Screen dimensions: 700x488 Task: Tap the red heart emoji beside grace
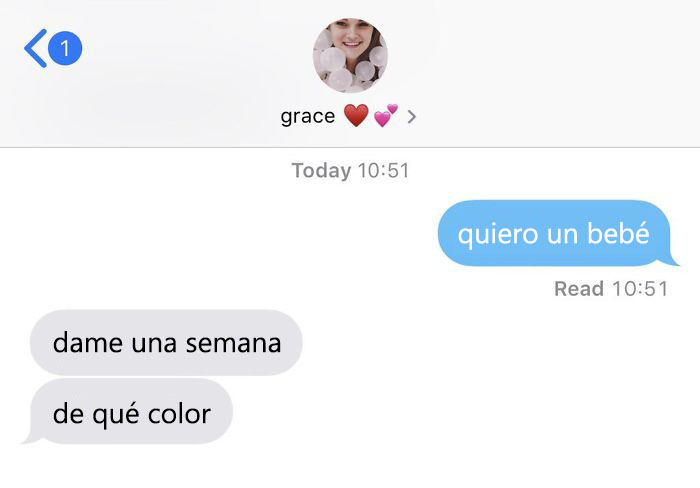tap(356, 116)
